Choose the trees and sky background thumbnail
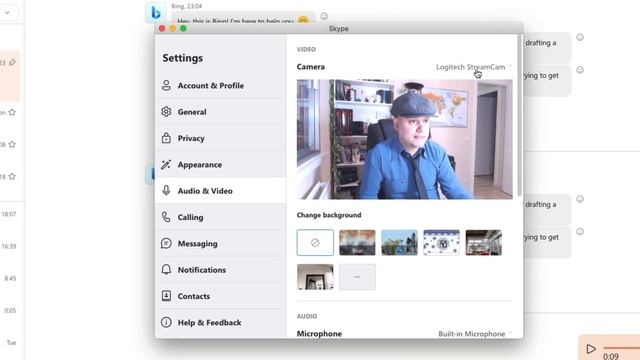Viewport: 640px width, 360px height. pos(399,242)
